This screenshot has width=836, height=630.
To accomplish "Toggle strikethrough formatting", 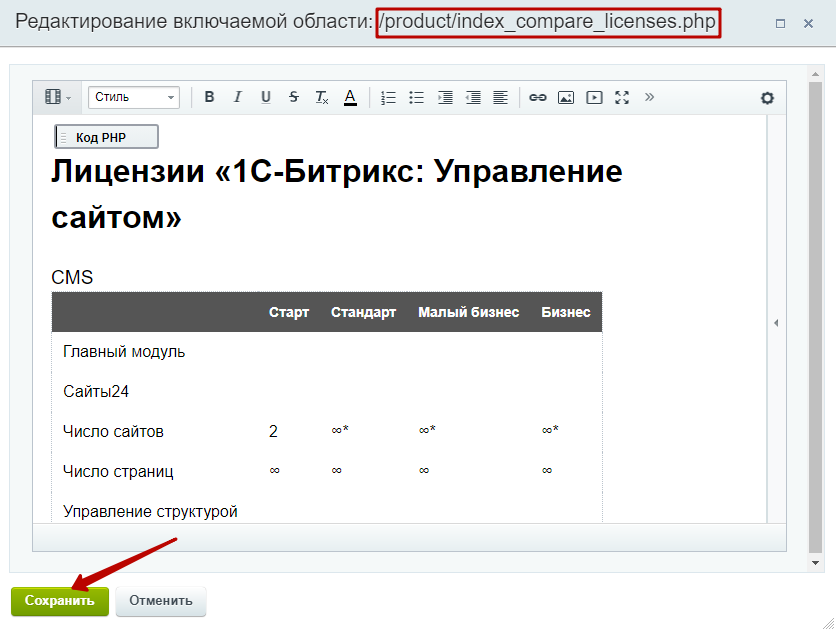I will tap(294, 97).
